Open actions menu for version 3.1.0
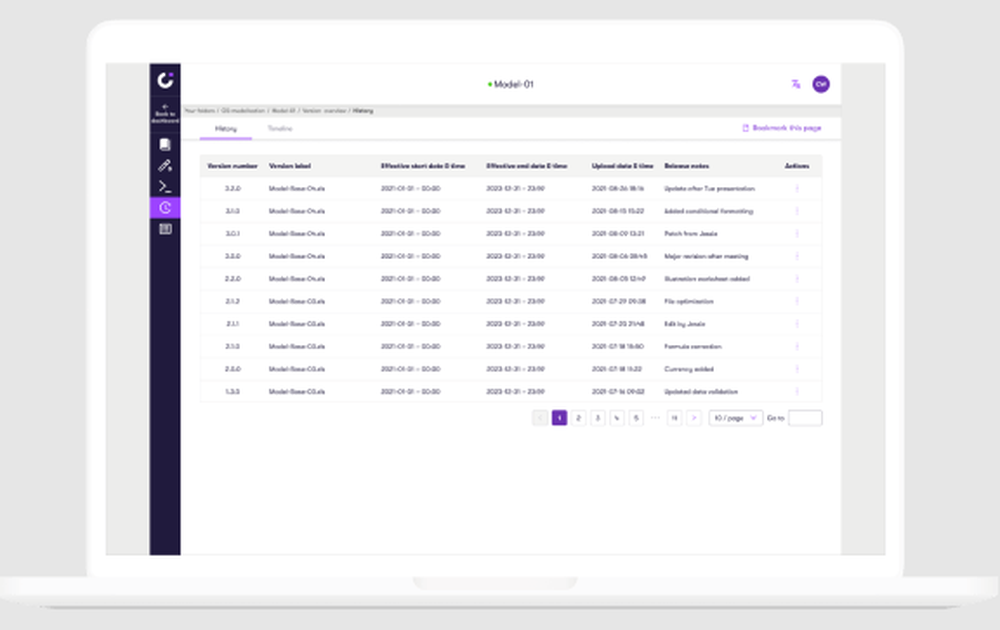The width and height of the screenshot is (1000, 630). coord(797,211)
